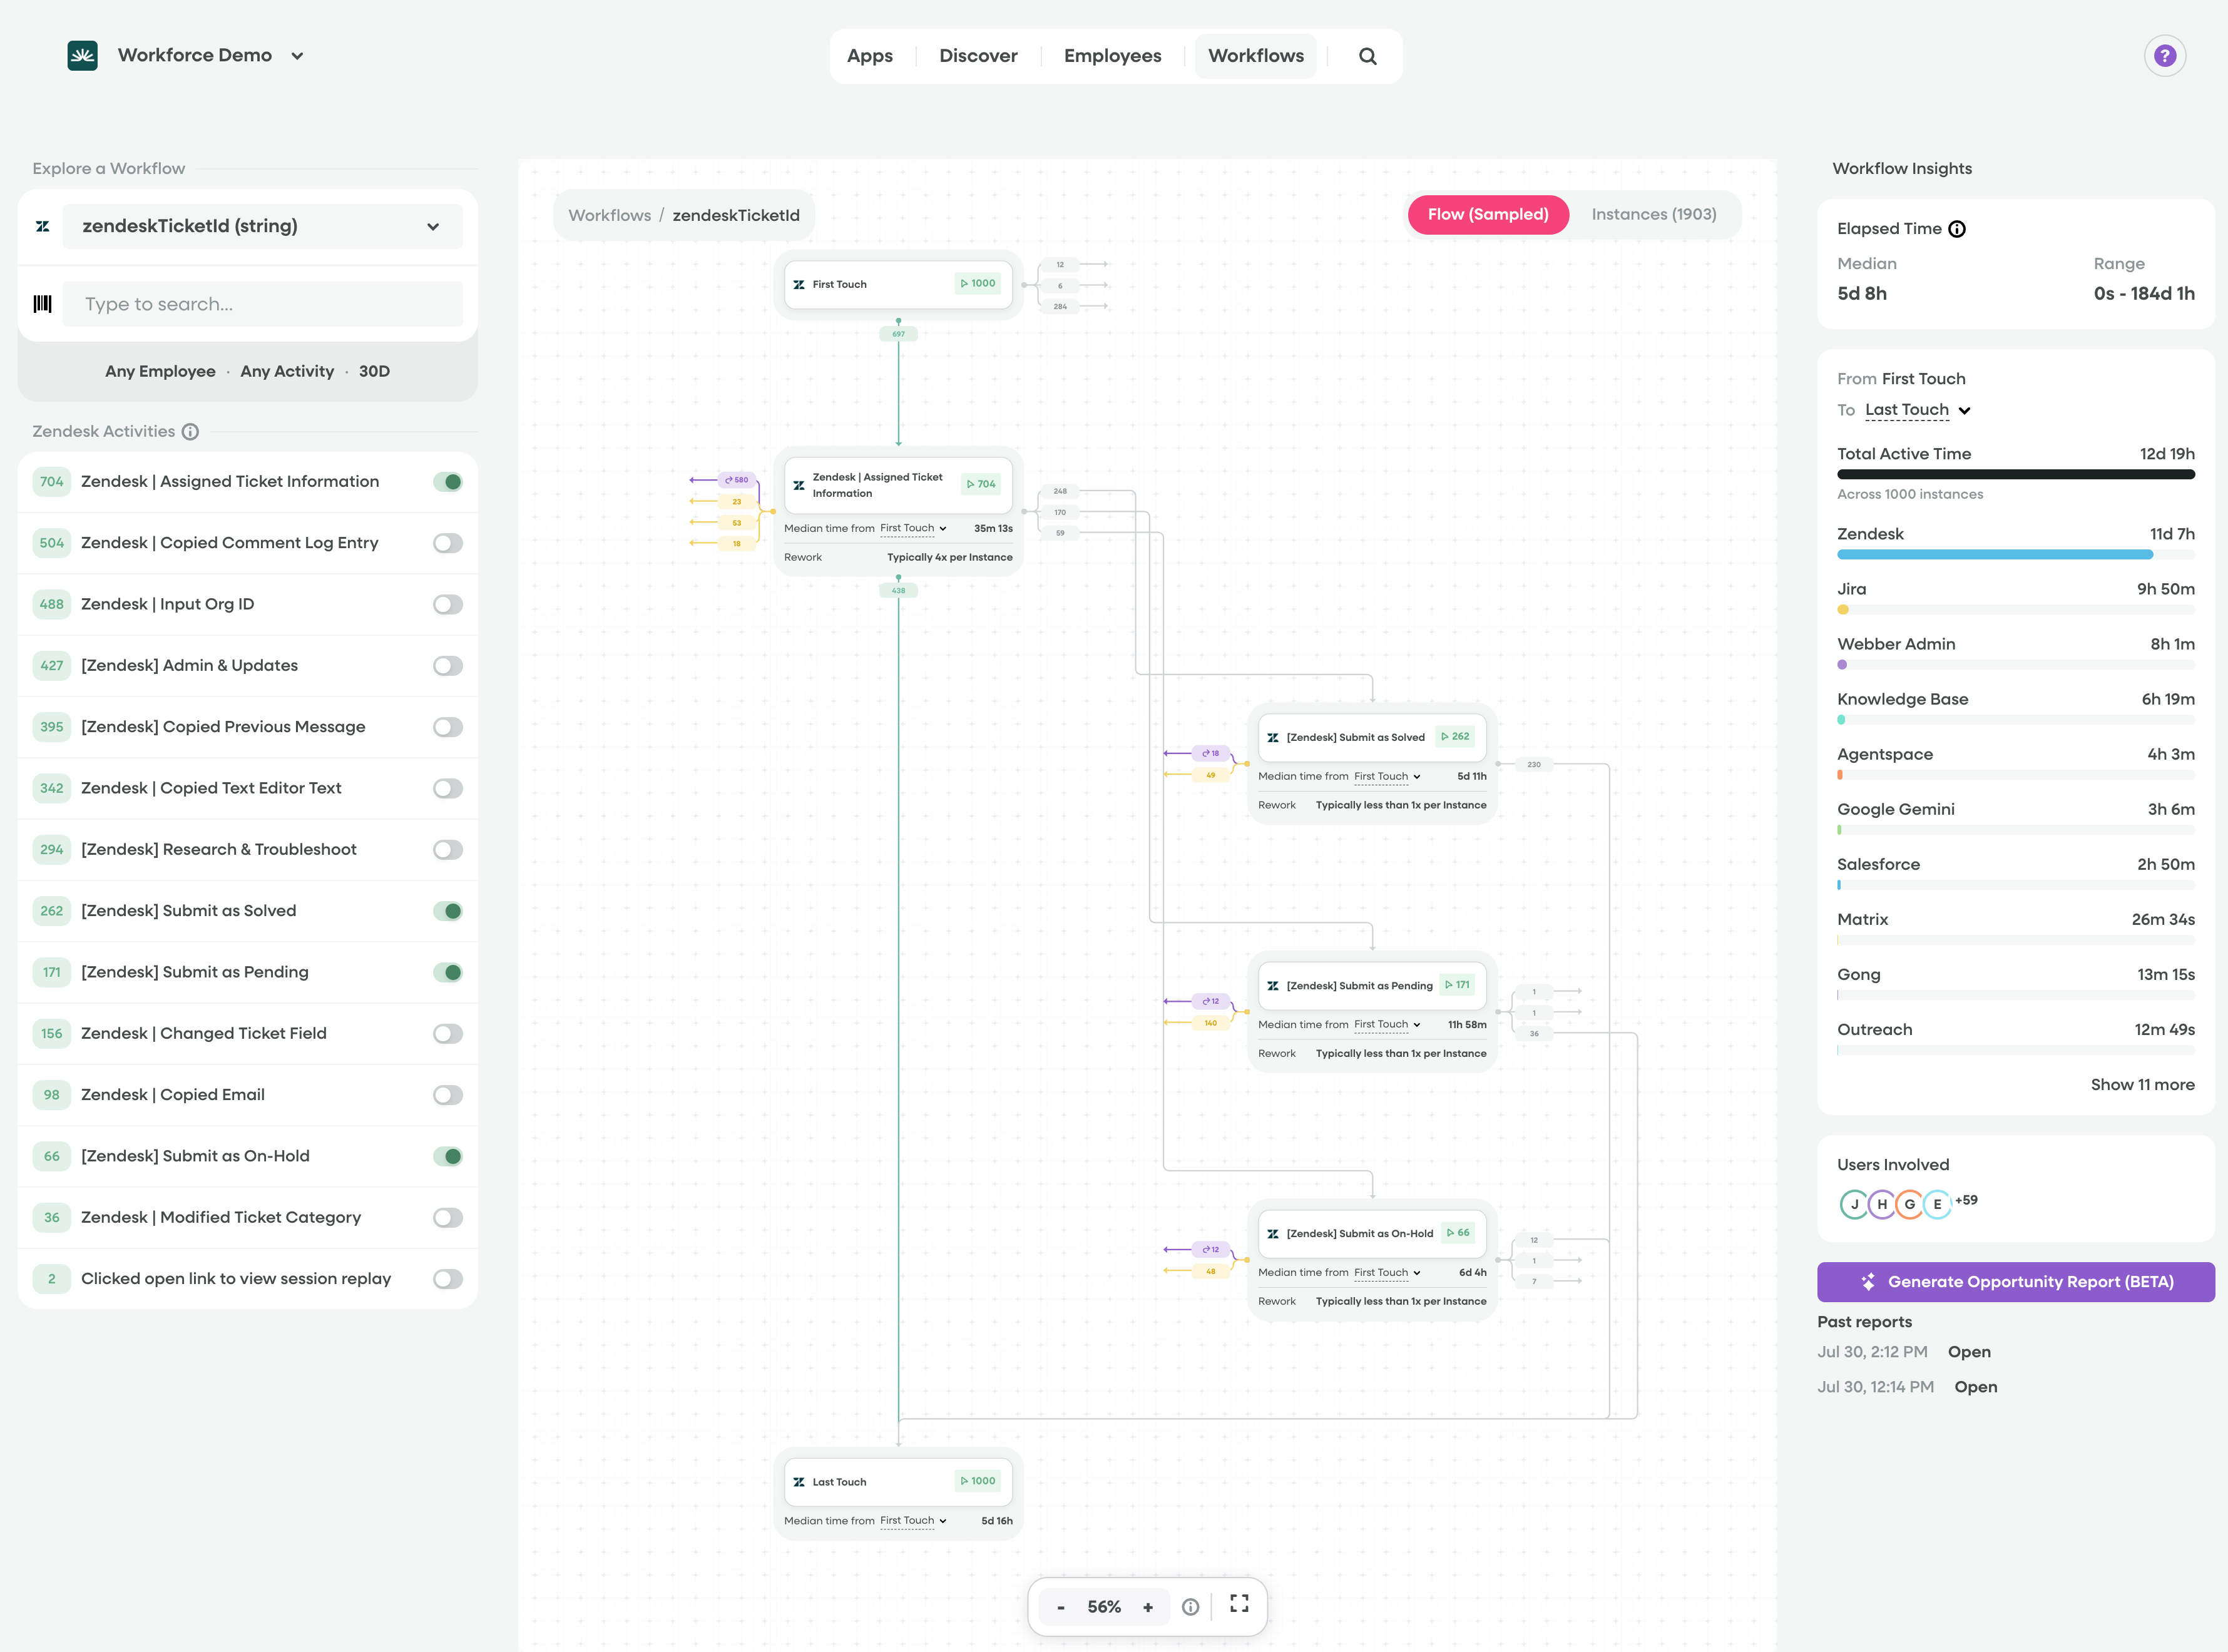The image size is (2228, 1652).
Task: Click the 704 badge on Assigned Ticket Information node
Action: [981, 484]
